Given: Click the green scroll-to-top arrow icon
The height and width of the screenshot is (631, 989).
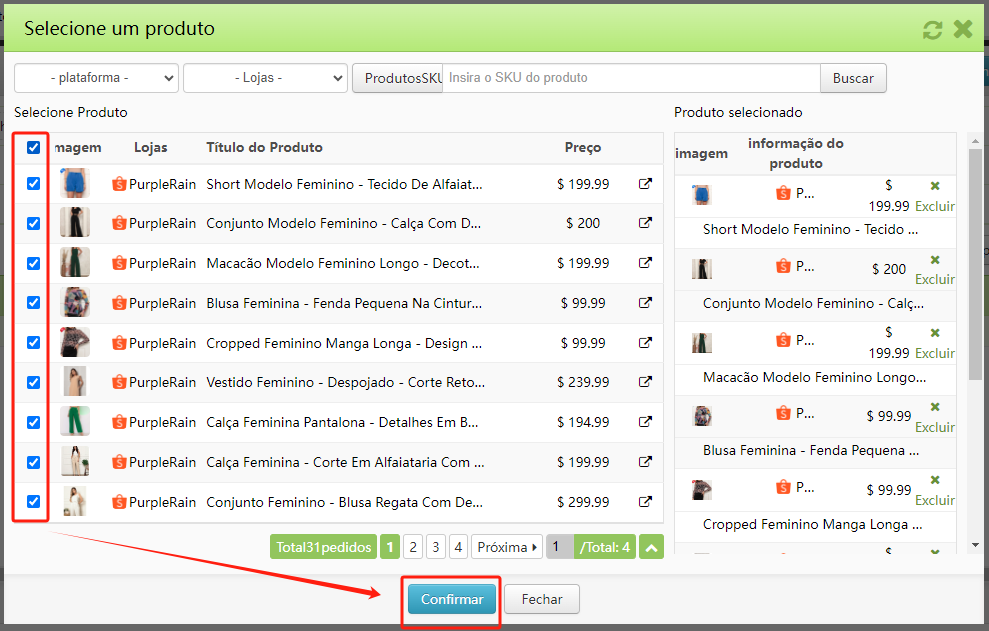Looking at the screenshot, I should 651,547.
